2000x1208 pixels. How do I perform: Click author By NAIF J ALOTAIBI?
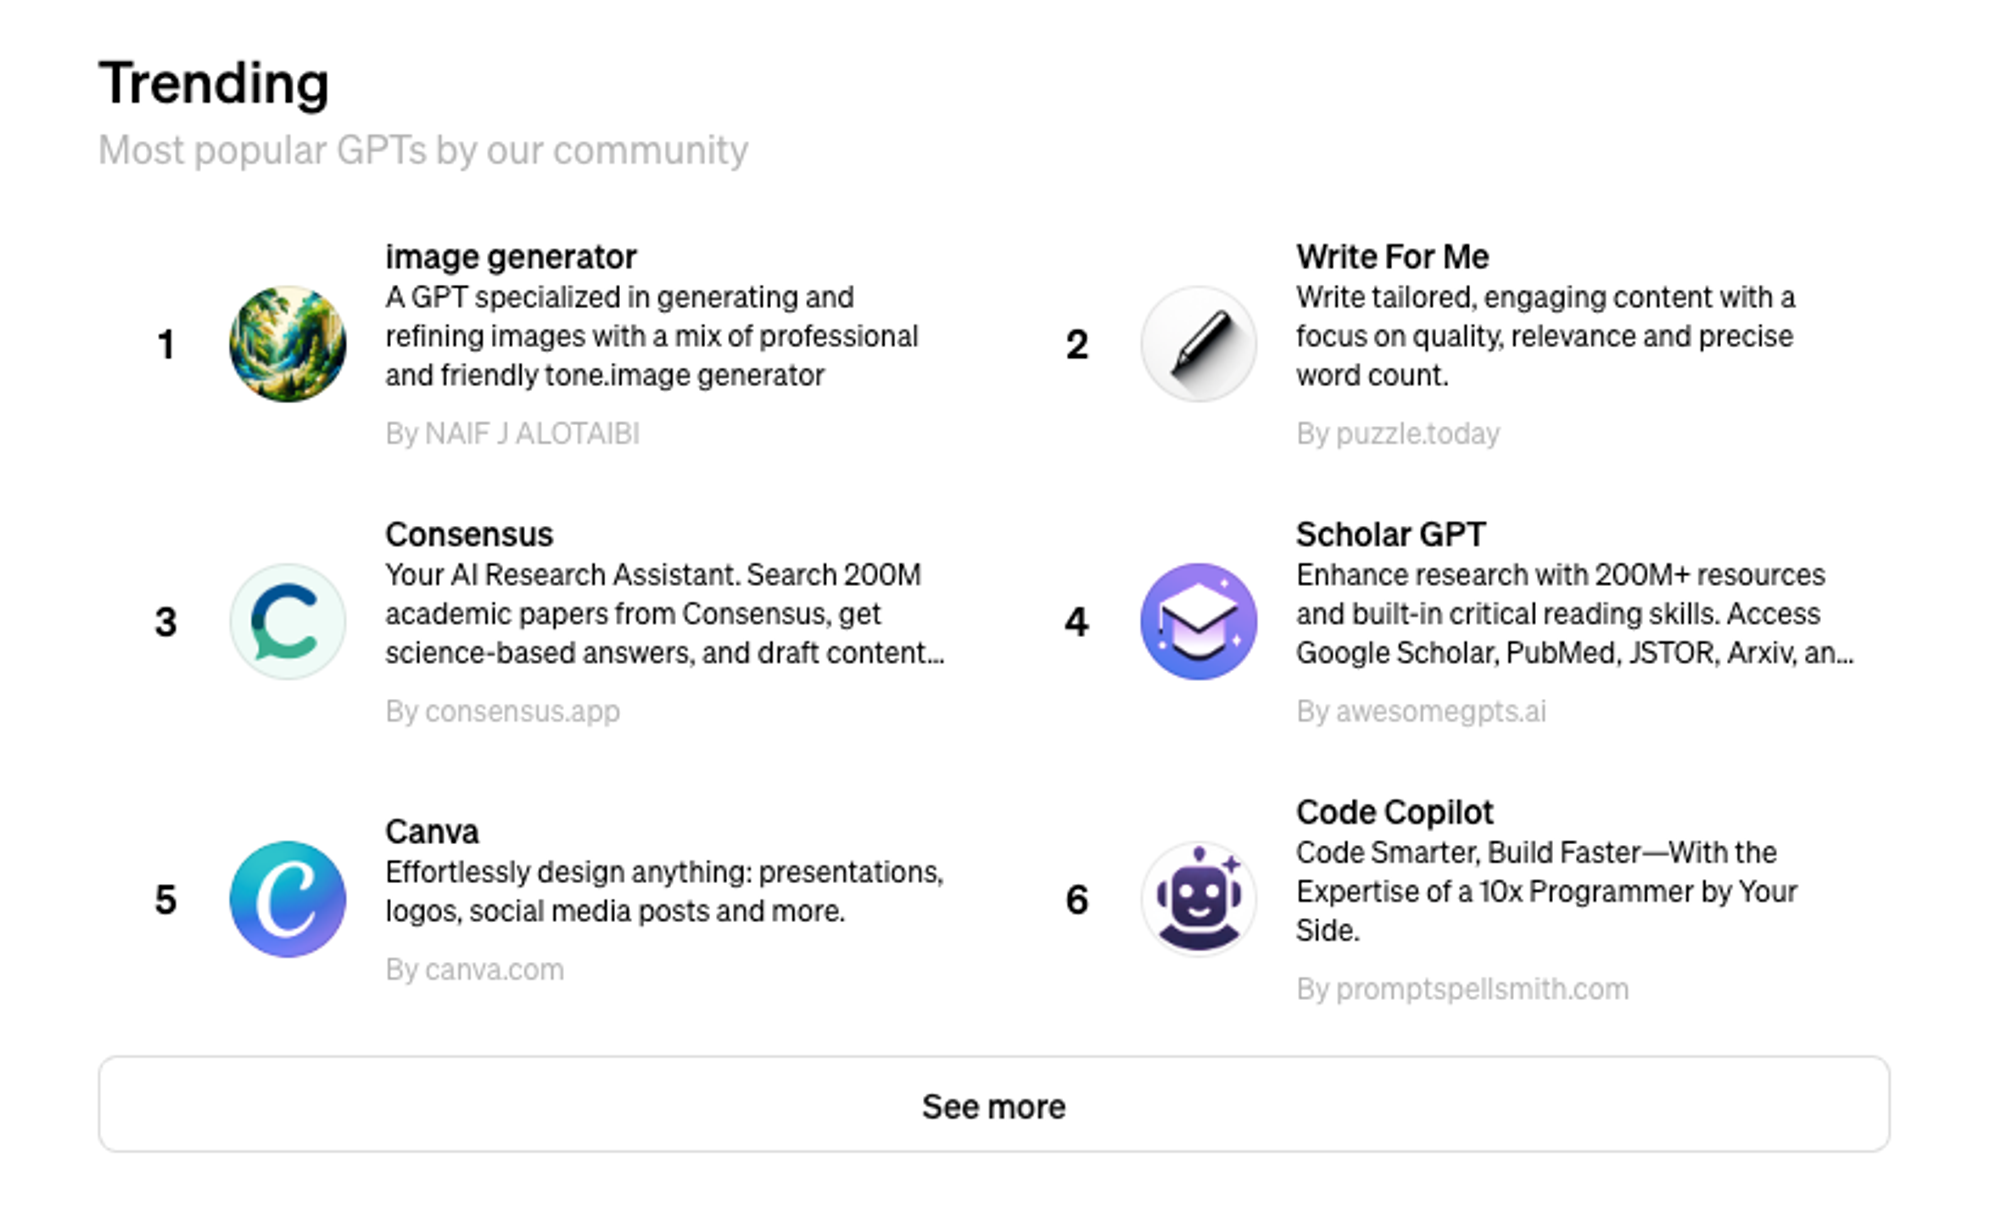[x=512, y=433]
